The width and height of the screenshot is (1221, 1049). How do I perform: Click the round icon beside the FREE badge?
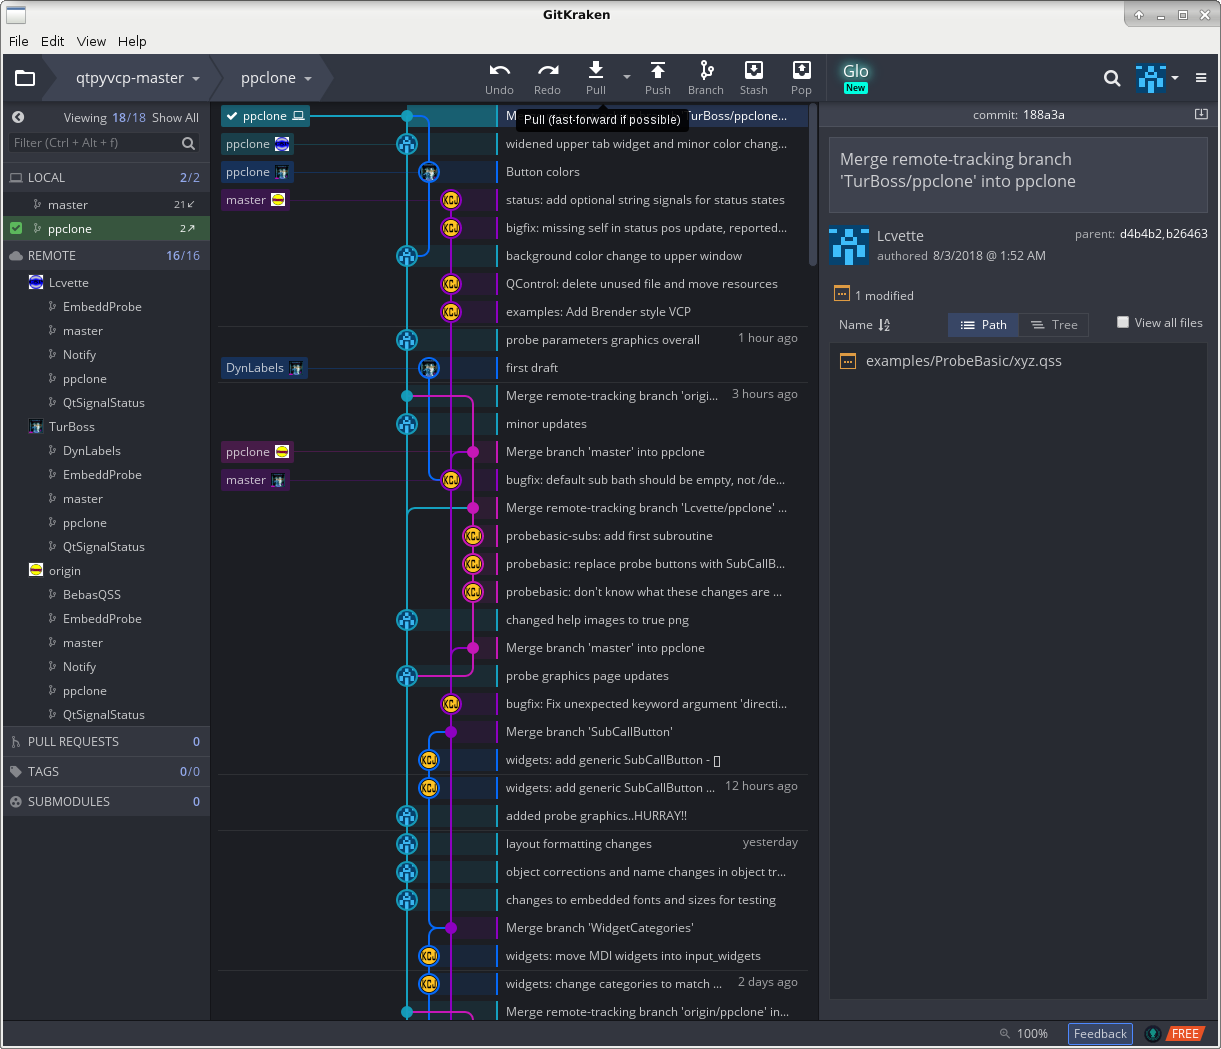[1153, 1034]
